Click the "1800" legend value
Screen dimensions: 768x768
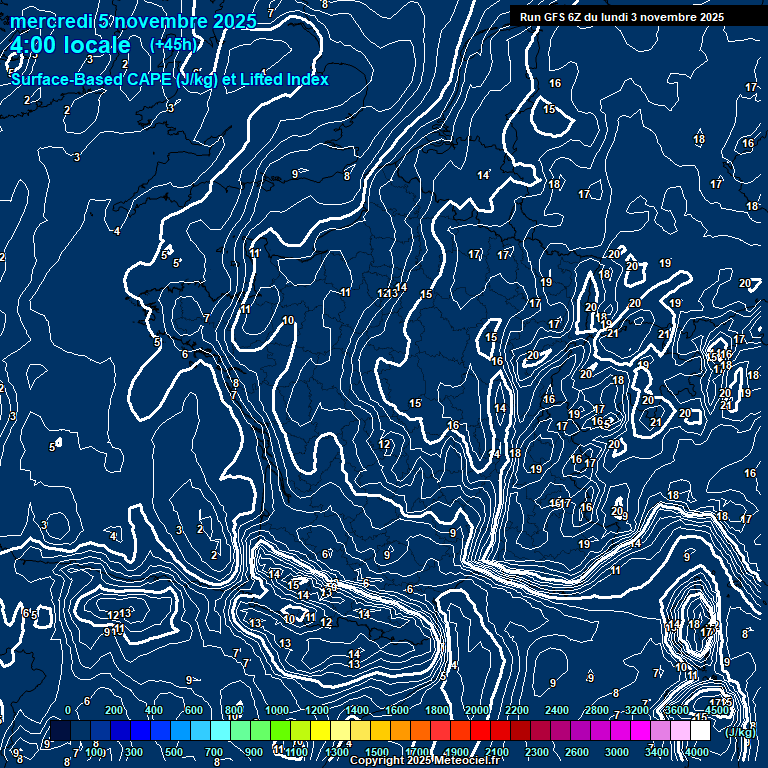437,710
